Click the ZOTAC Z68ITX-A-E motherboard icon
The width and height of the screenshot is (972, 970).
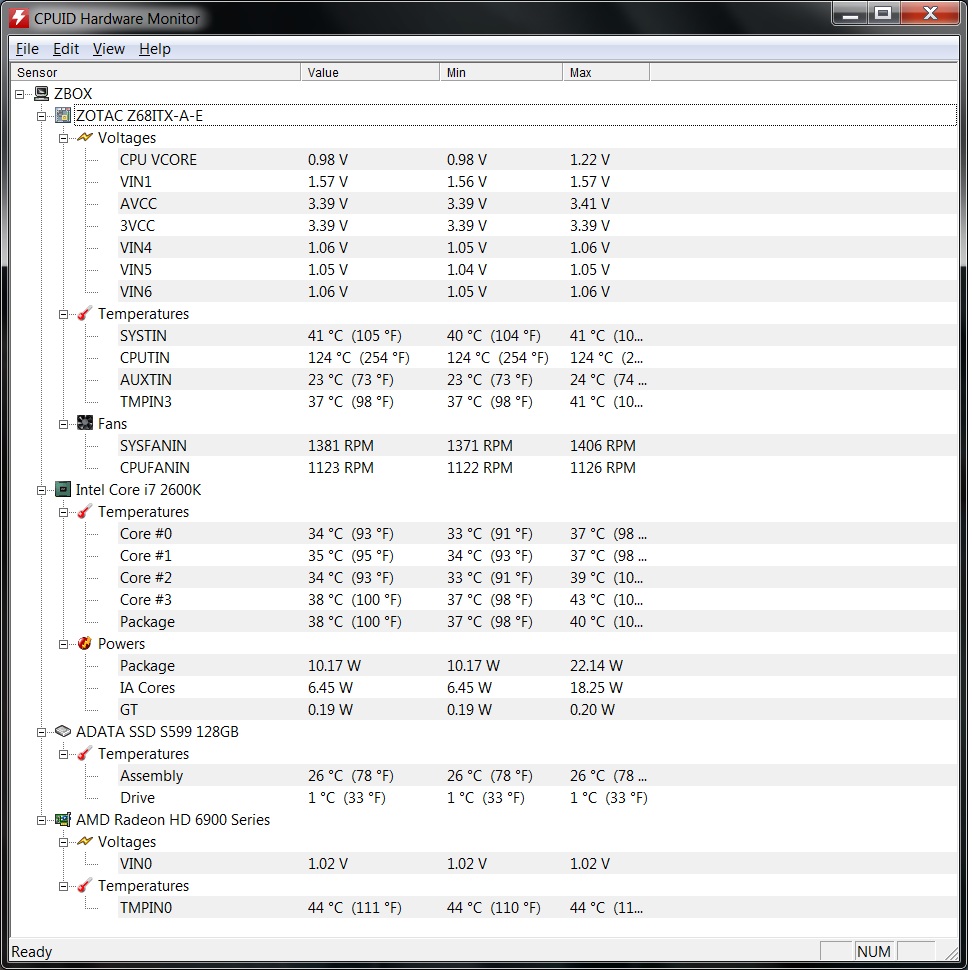(63, 115)
